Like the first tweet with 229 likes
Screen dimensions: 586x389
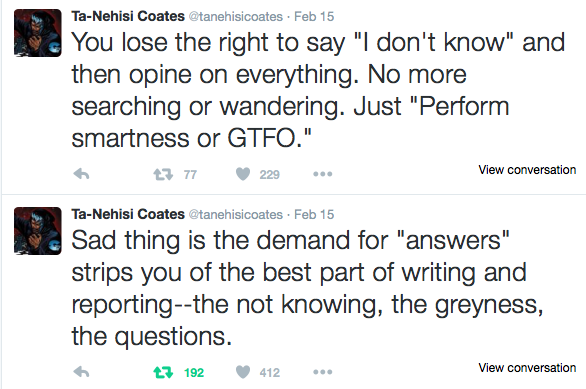[243, 174]
